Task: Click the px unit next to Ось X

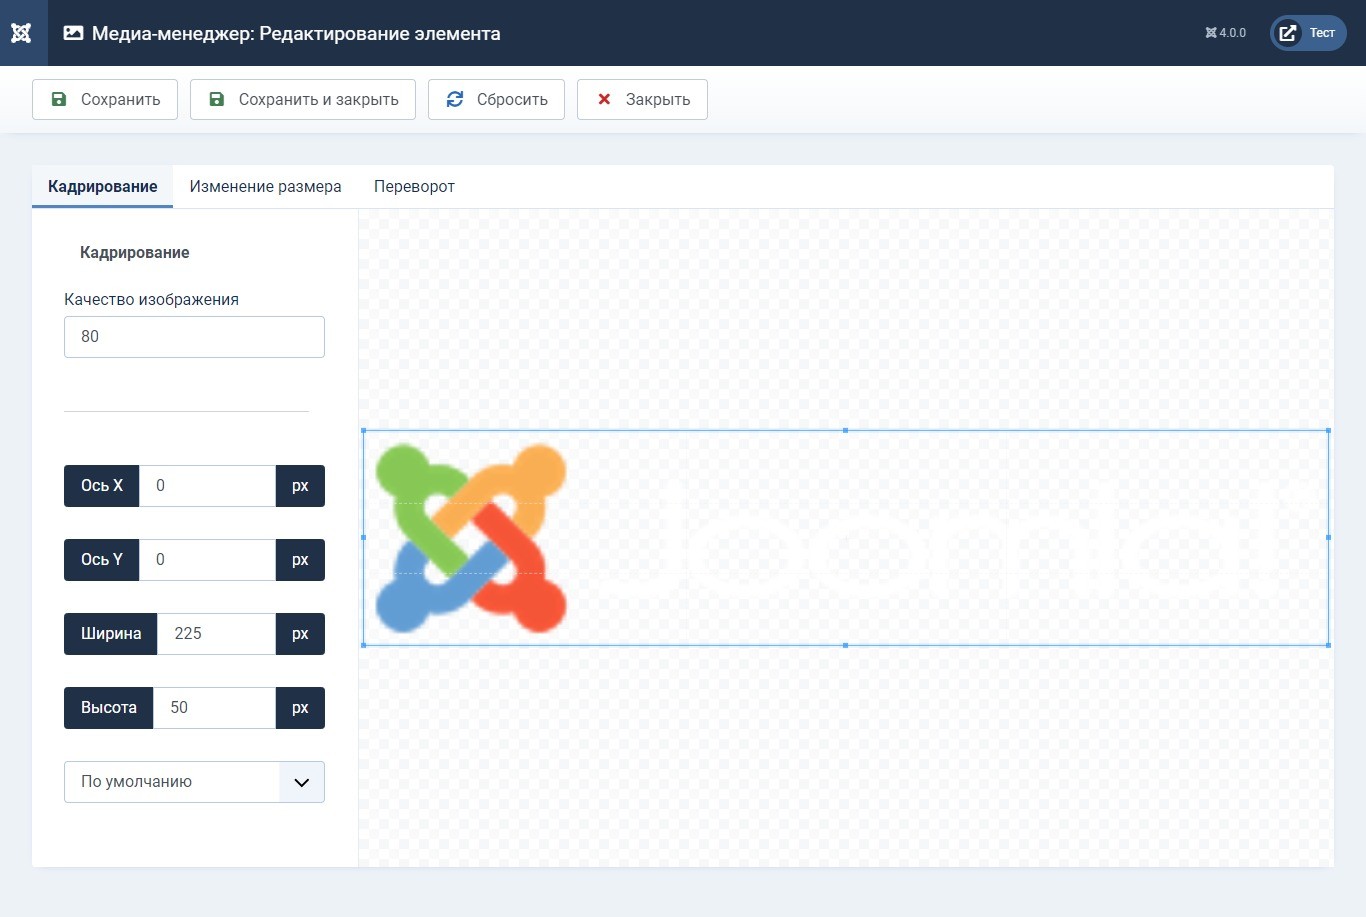Action: click(300, 486)
